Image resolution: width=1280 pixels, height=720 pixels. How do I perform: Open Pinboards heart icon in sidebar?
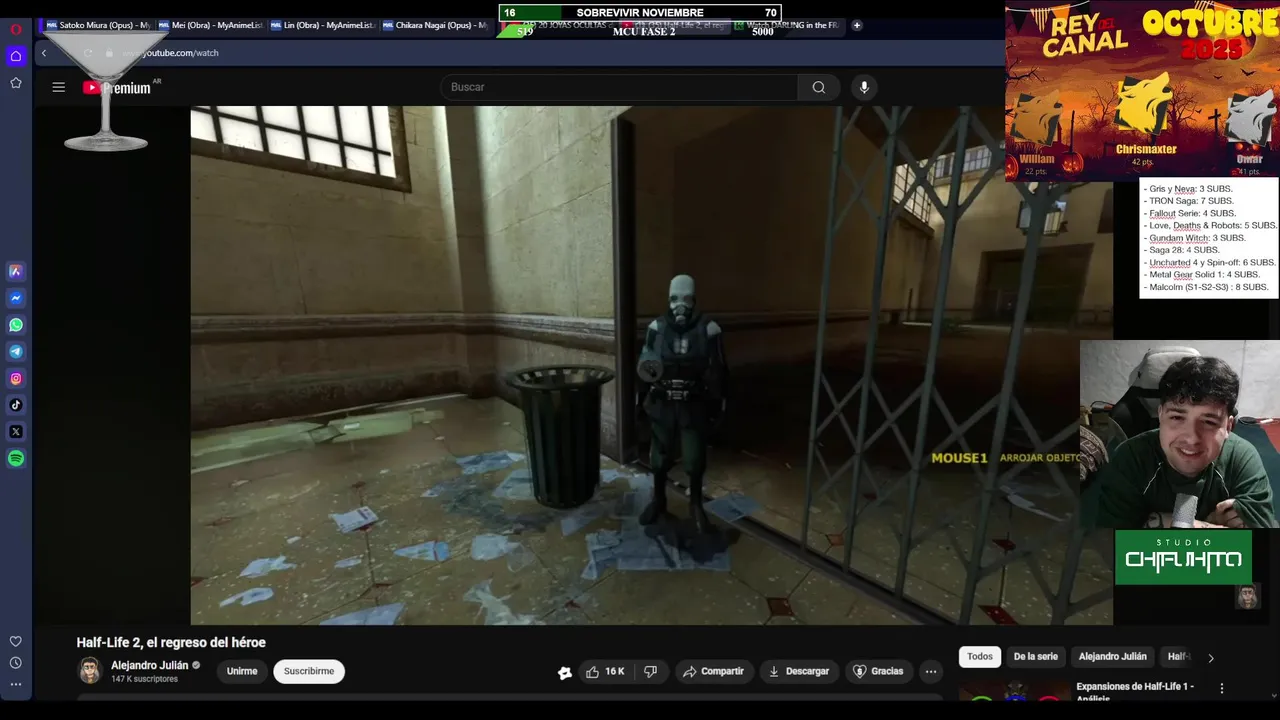point(16,642)
